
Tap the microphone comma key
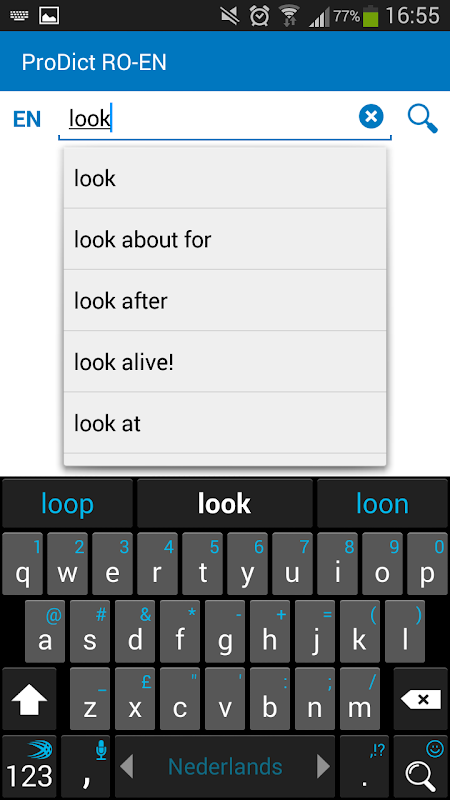tap(86, 766)
